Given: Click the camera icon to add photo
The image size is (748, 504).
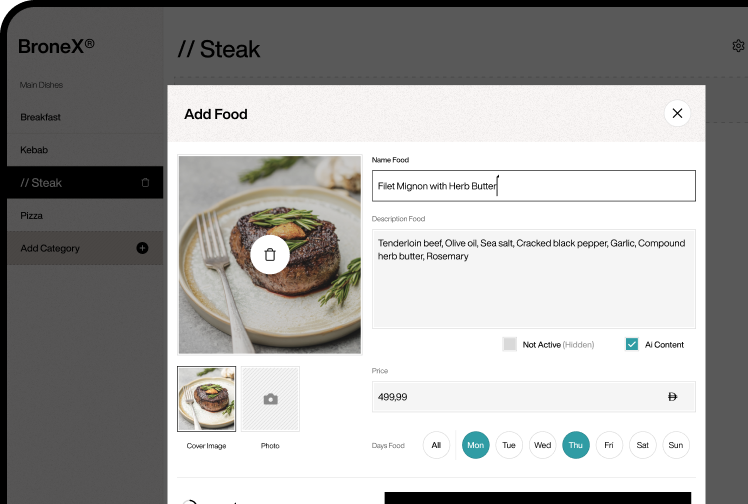Looking at the screenshot, I should point(270,399).
